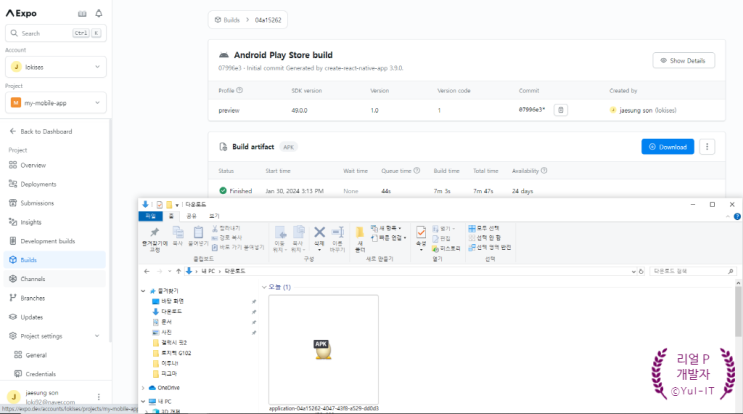Open Updates in Expo sidebar
The image size is (743, 414).
(26, 317)
